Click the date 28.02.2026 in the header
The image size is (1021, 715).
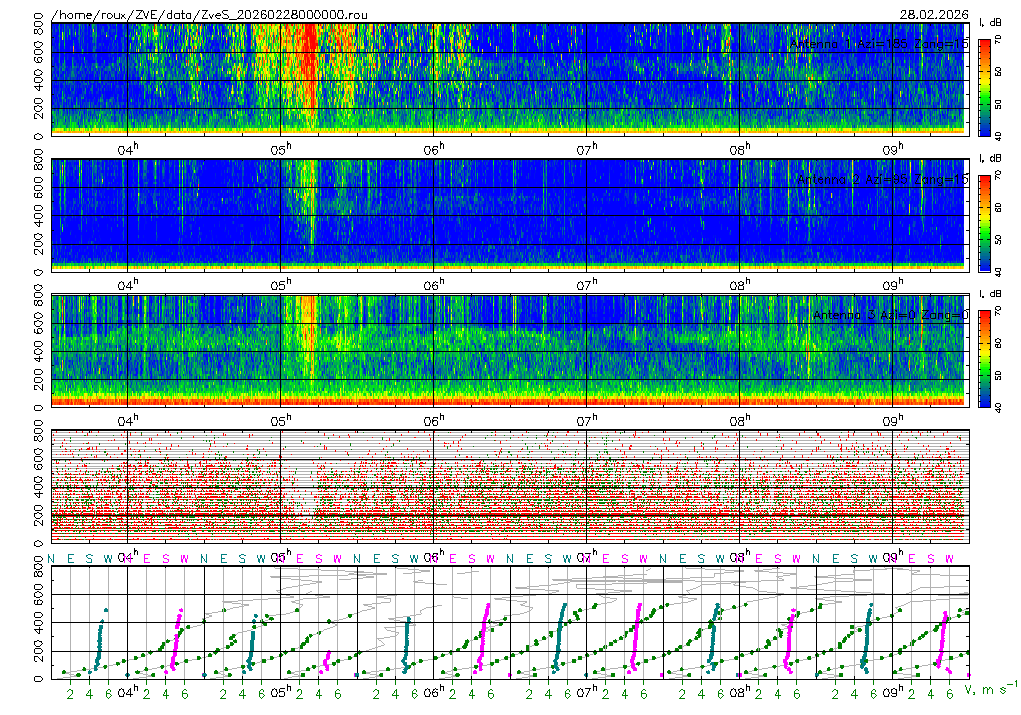tap(936, 15)
